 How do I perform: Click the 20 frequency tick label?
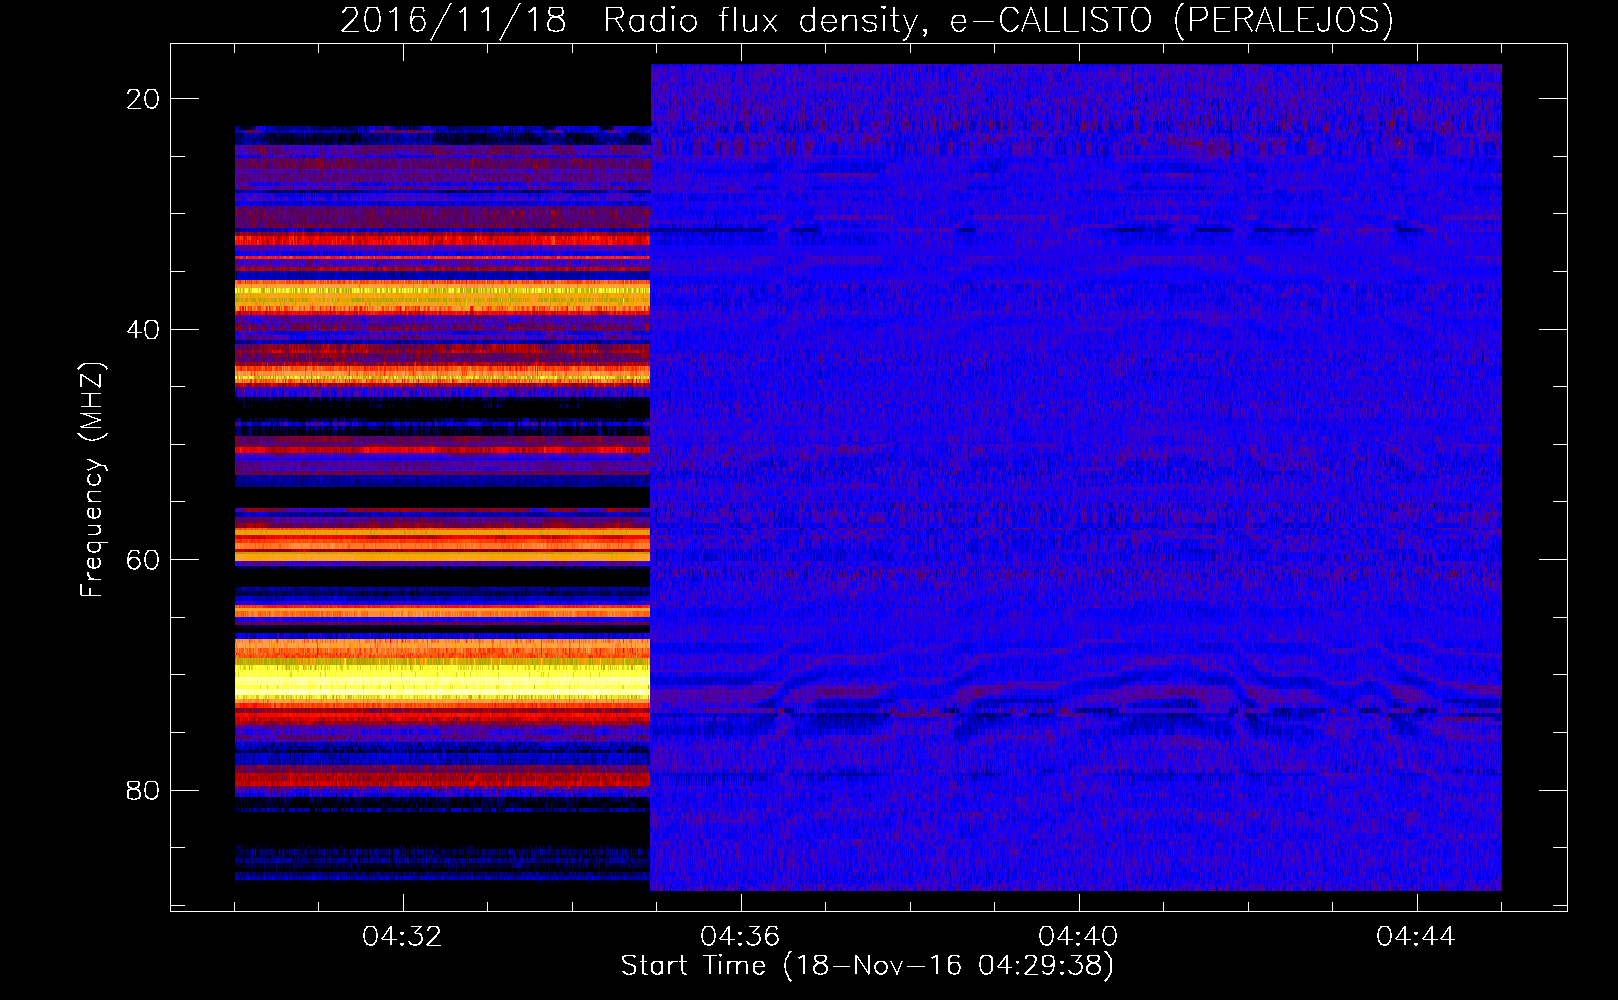144,99
